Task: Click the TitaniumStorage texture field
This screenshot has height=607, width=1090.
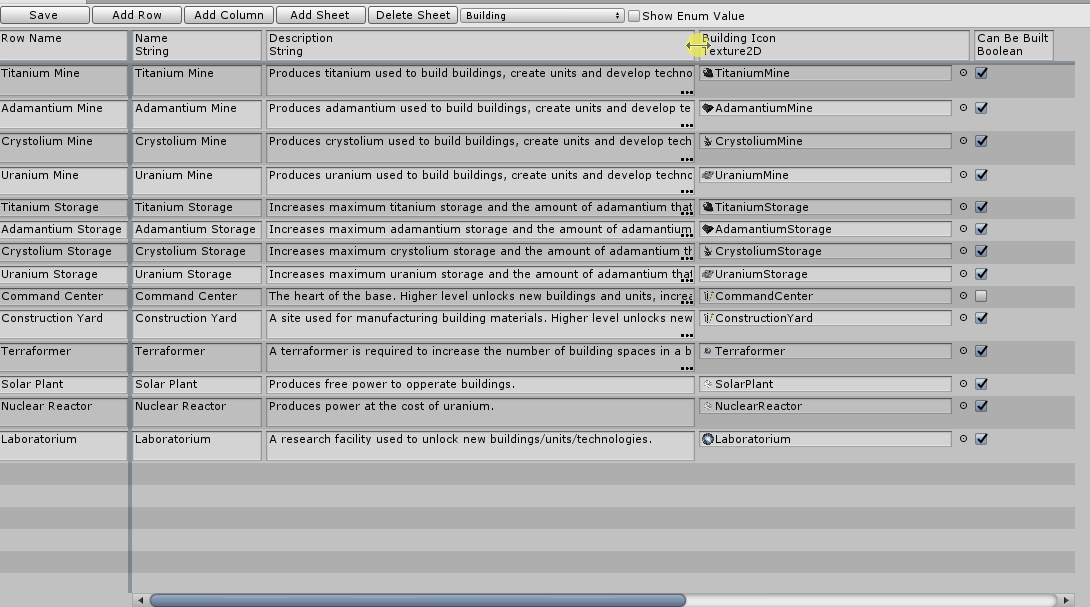Action: [x=825, y=207]
